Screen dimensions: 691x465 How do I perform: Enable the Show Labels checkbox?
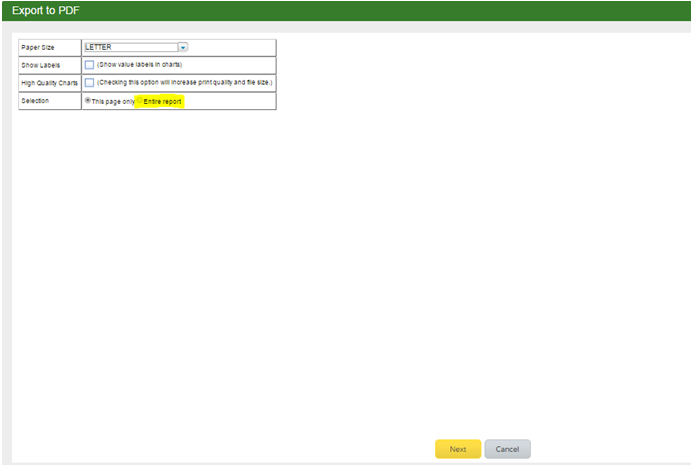89,65
